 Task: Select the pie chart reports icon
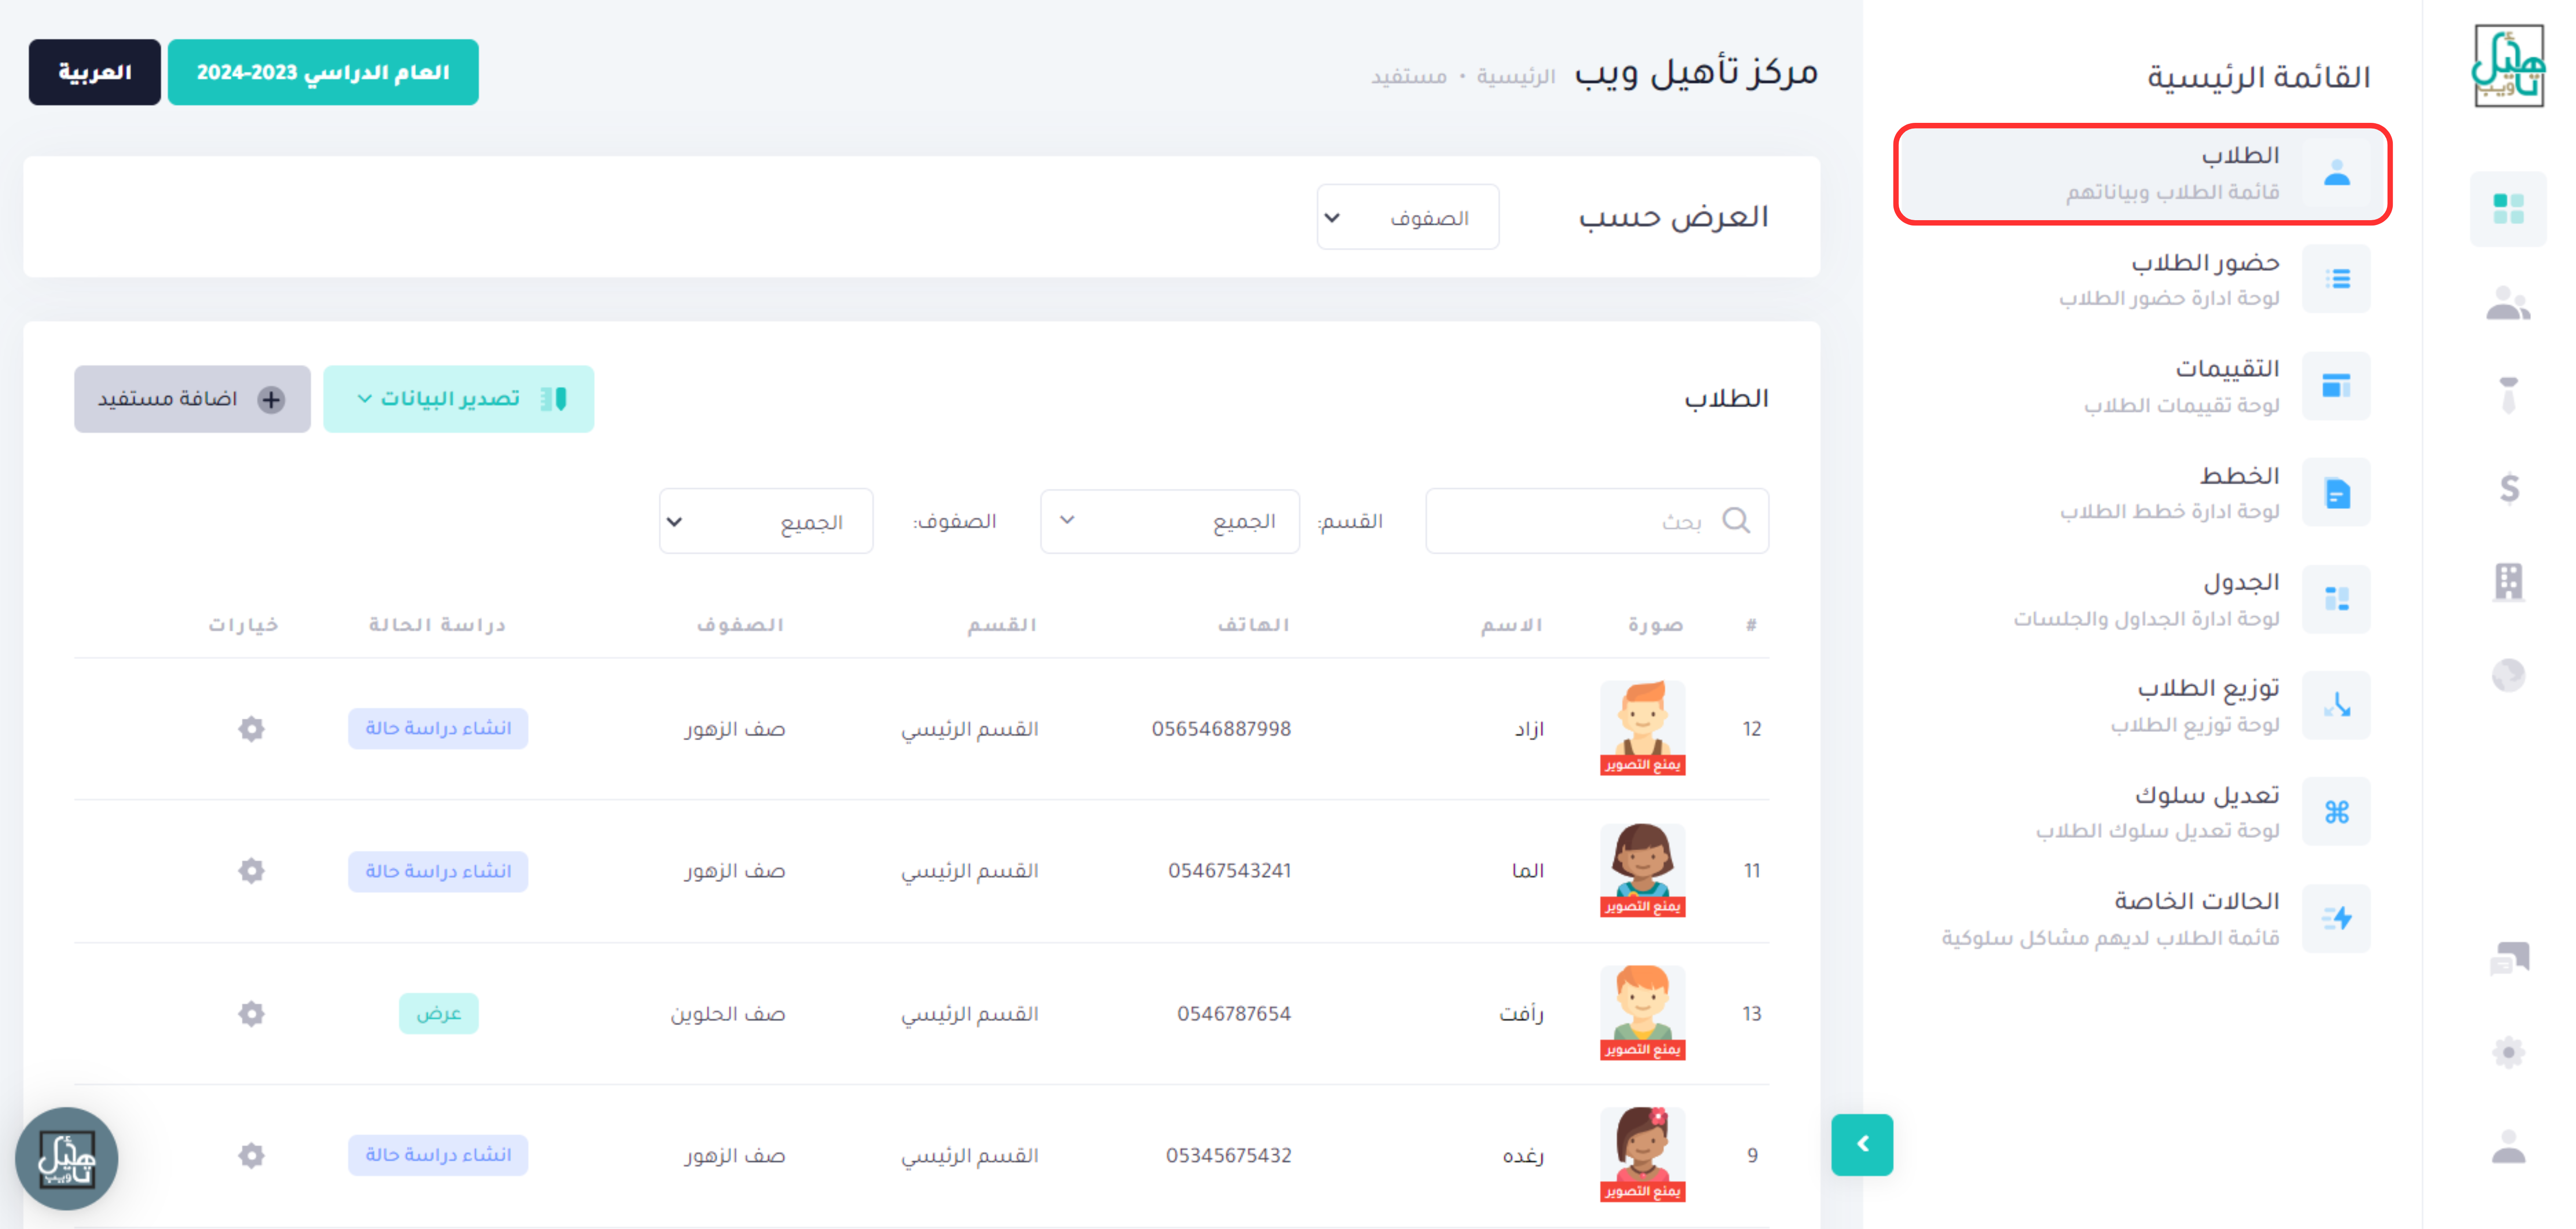pos(2508,675)
